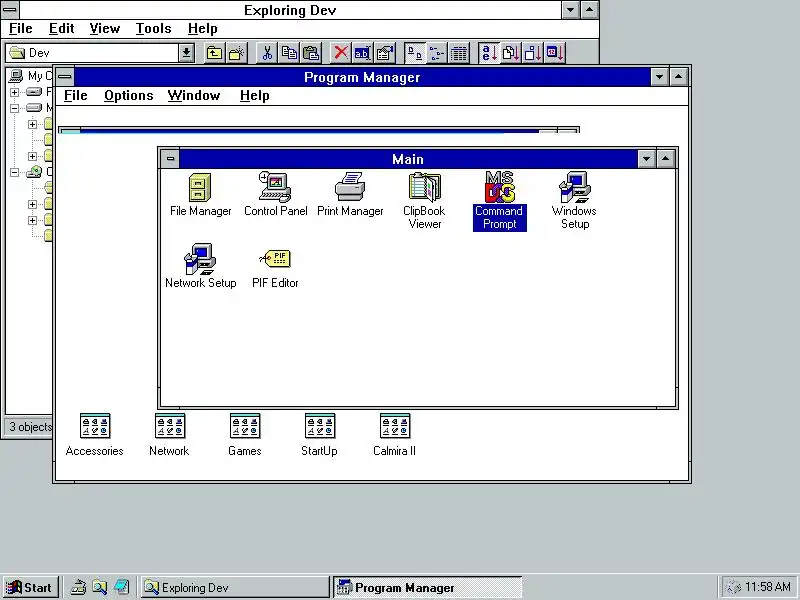The height and width of the screenshot is (600, 800).
Task: Click the Copy toolbar icon in Explorer
Action: click(289, 53)
